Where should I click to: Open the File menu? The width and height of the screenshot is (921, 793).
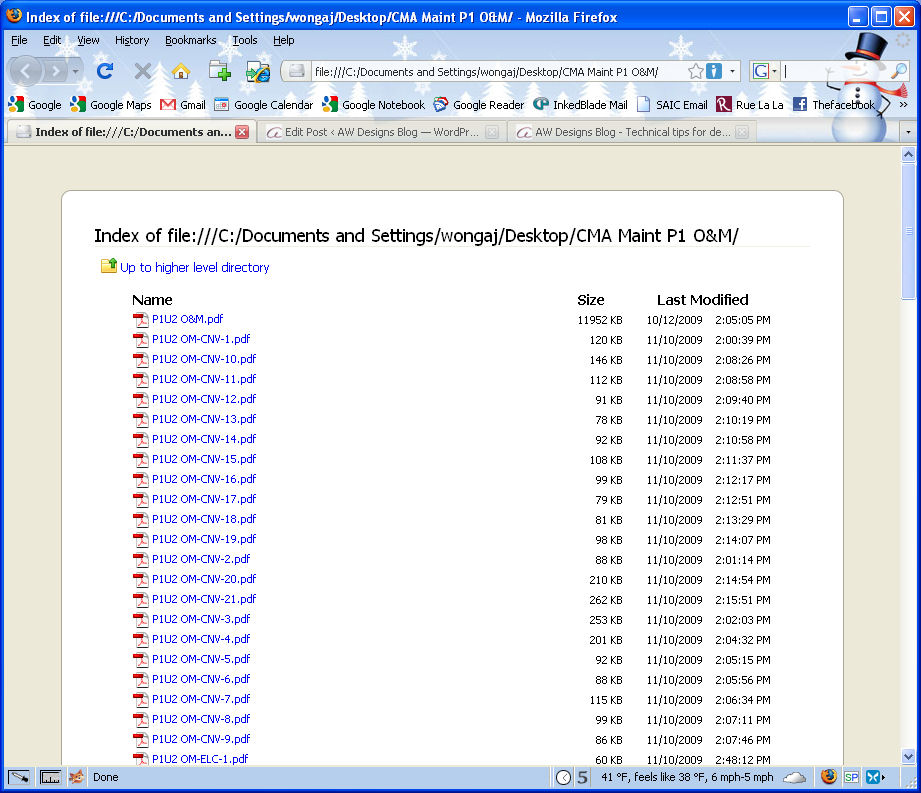tap(19, 40)
